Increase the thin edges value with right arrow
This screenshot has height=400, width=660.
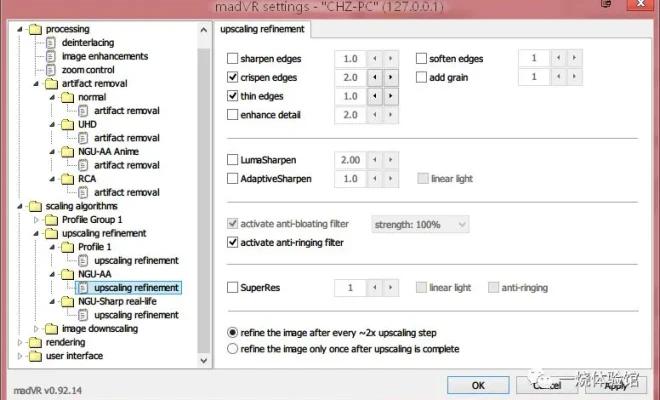(x=389, y=96)
